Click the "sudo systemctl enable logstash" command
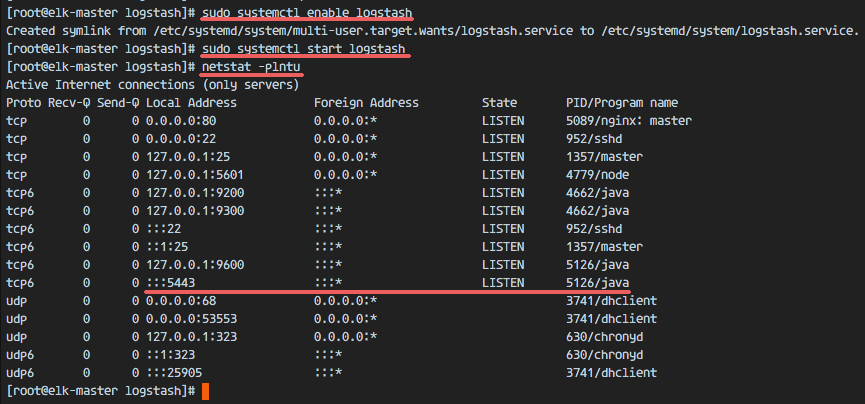Viewport: 865px width, 404px height. tap(308, 12)
